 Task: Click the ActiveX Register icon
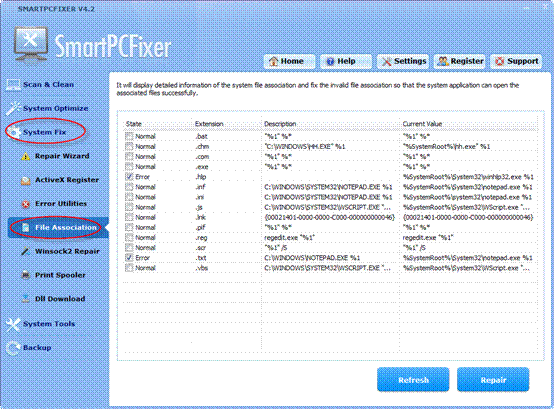pyautogui.click(x=25, y=180)
